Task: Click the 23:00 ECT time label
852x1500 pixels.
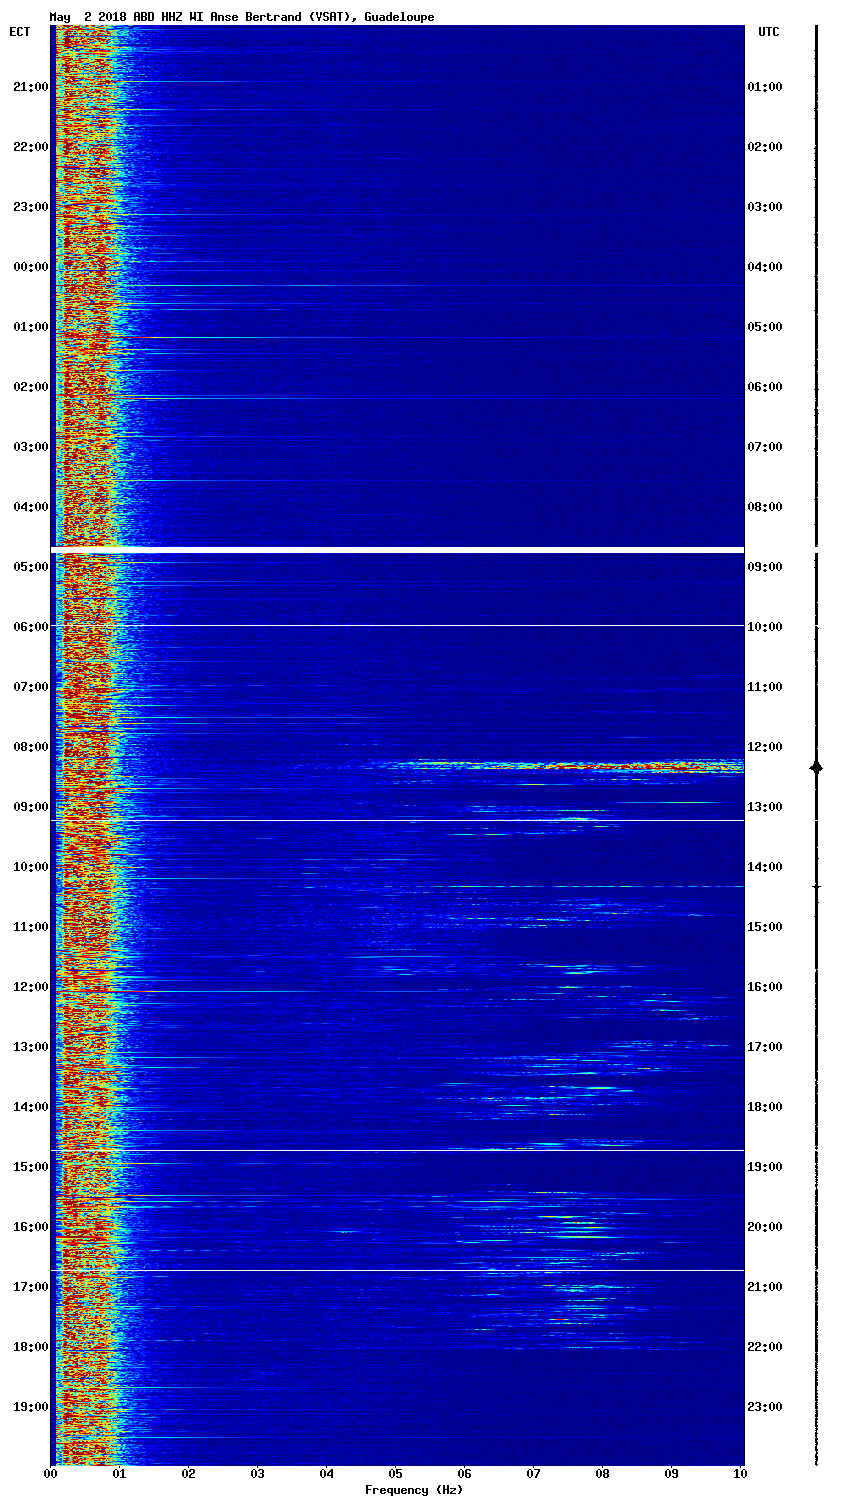Action: point(30,207)
